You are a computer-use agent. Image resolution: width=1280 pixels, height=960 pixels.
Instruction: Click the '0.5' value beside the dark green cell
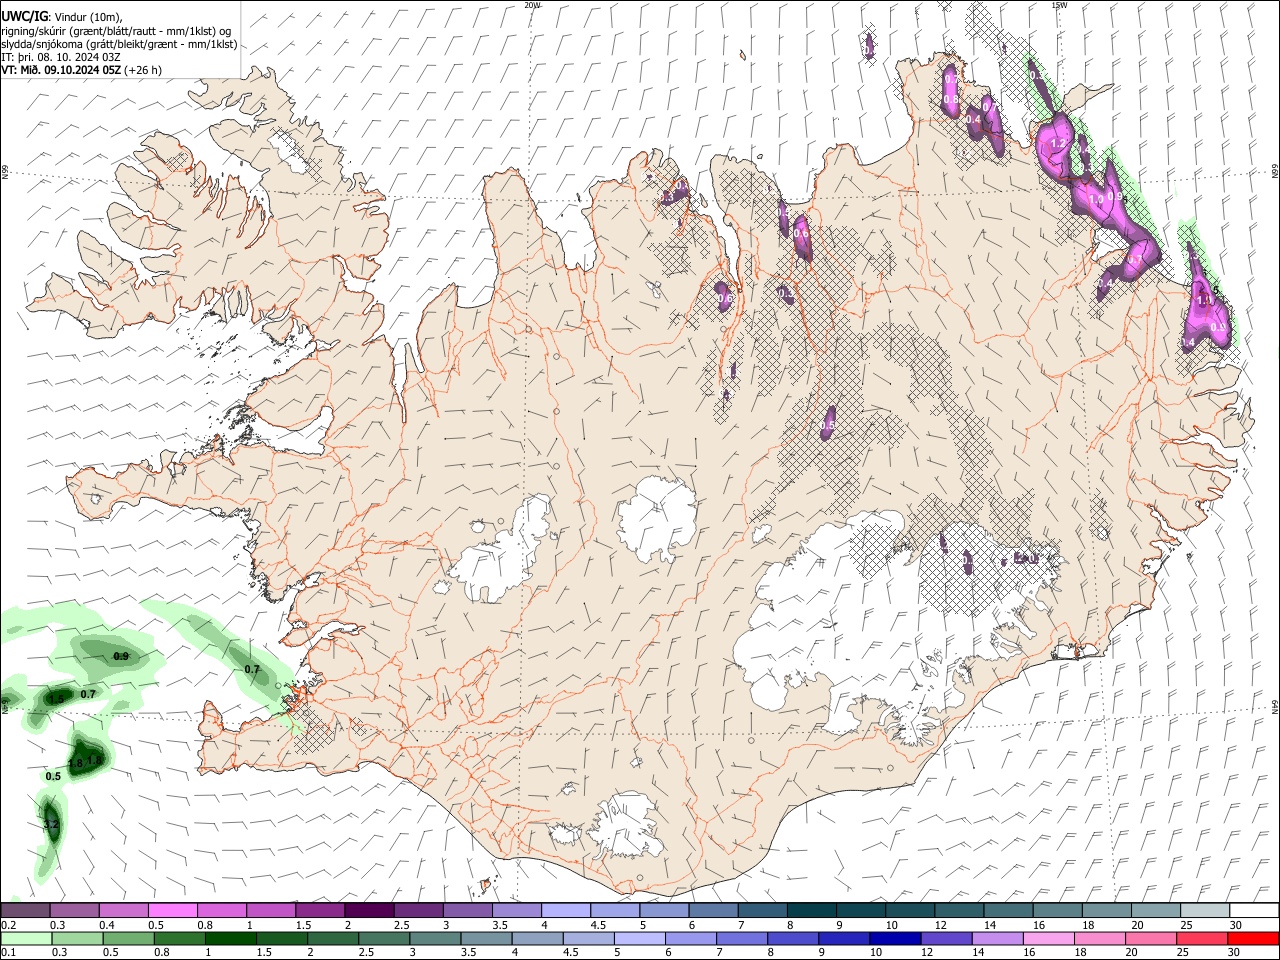click(x=53, y=776)
